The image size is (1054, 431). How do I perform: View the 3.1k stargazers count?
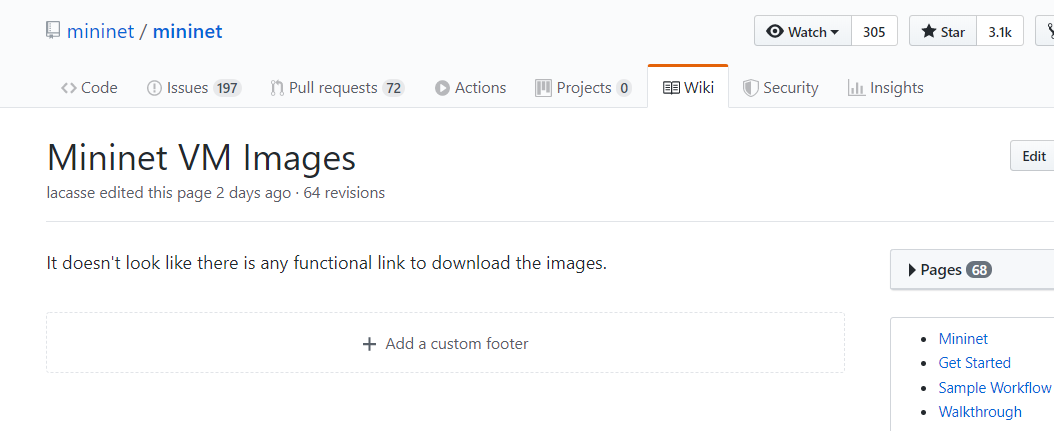(1000, 32)
